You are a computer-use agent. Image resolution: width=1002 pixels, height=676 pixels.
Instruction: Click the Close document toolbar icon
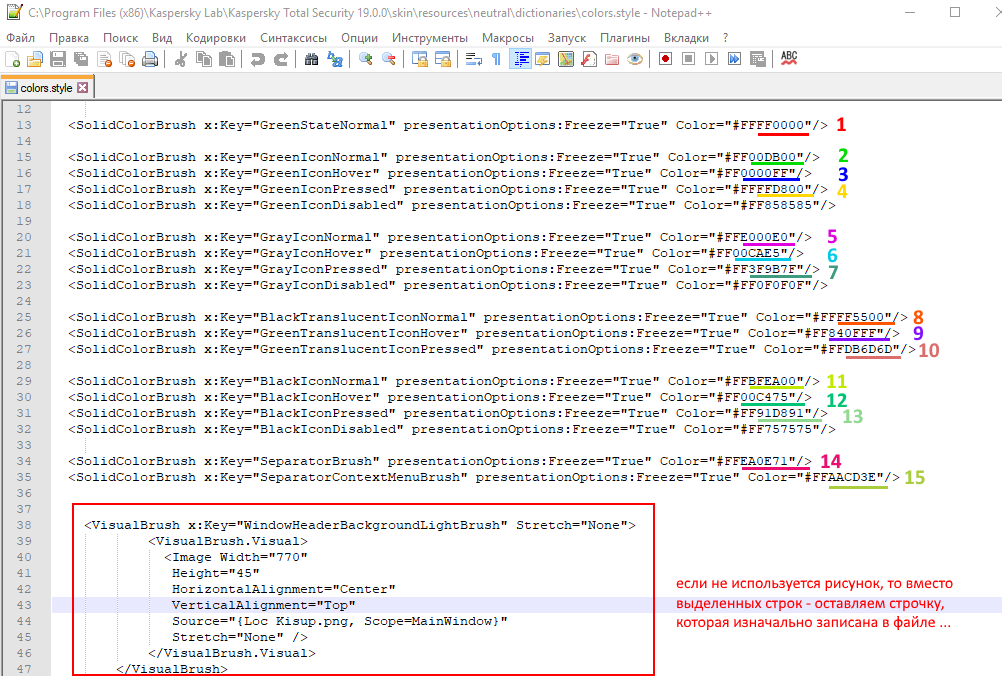coord(104,59)
